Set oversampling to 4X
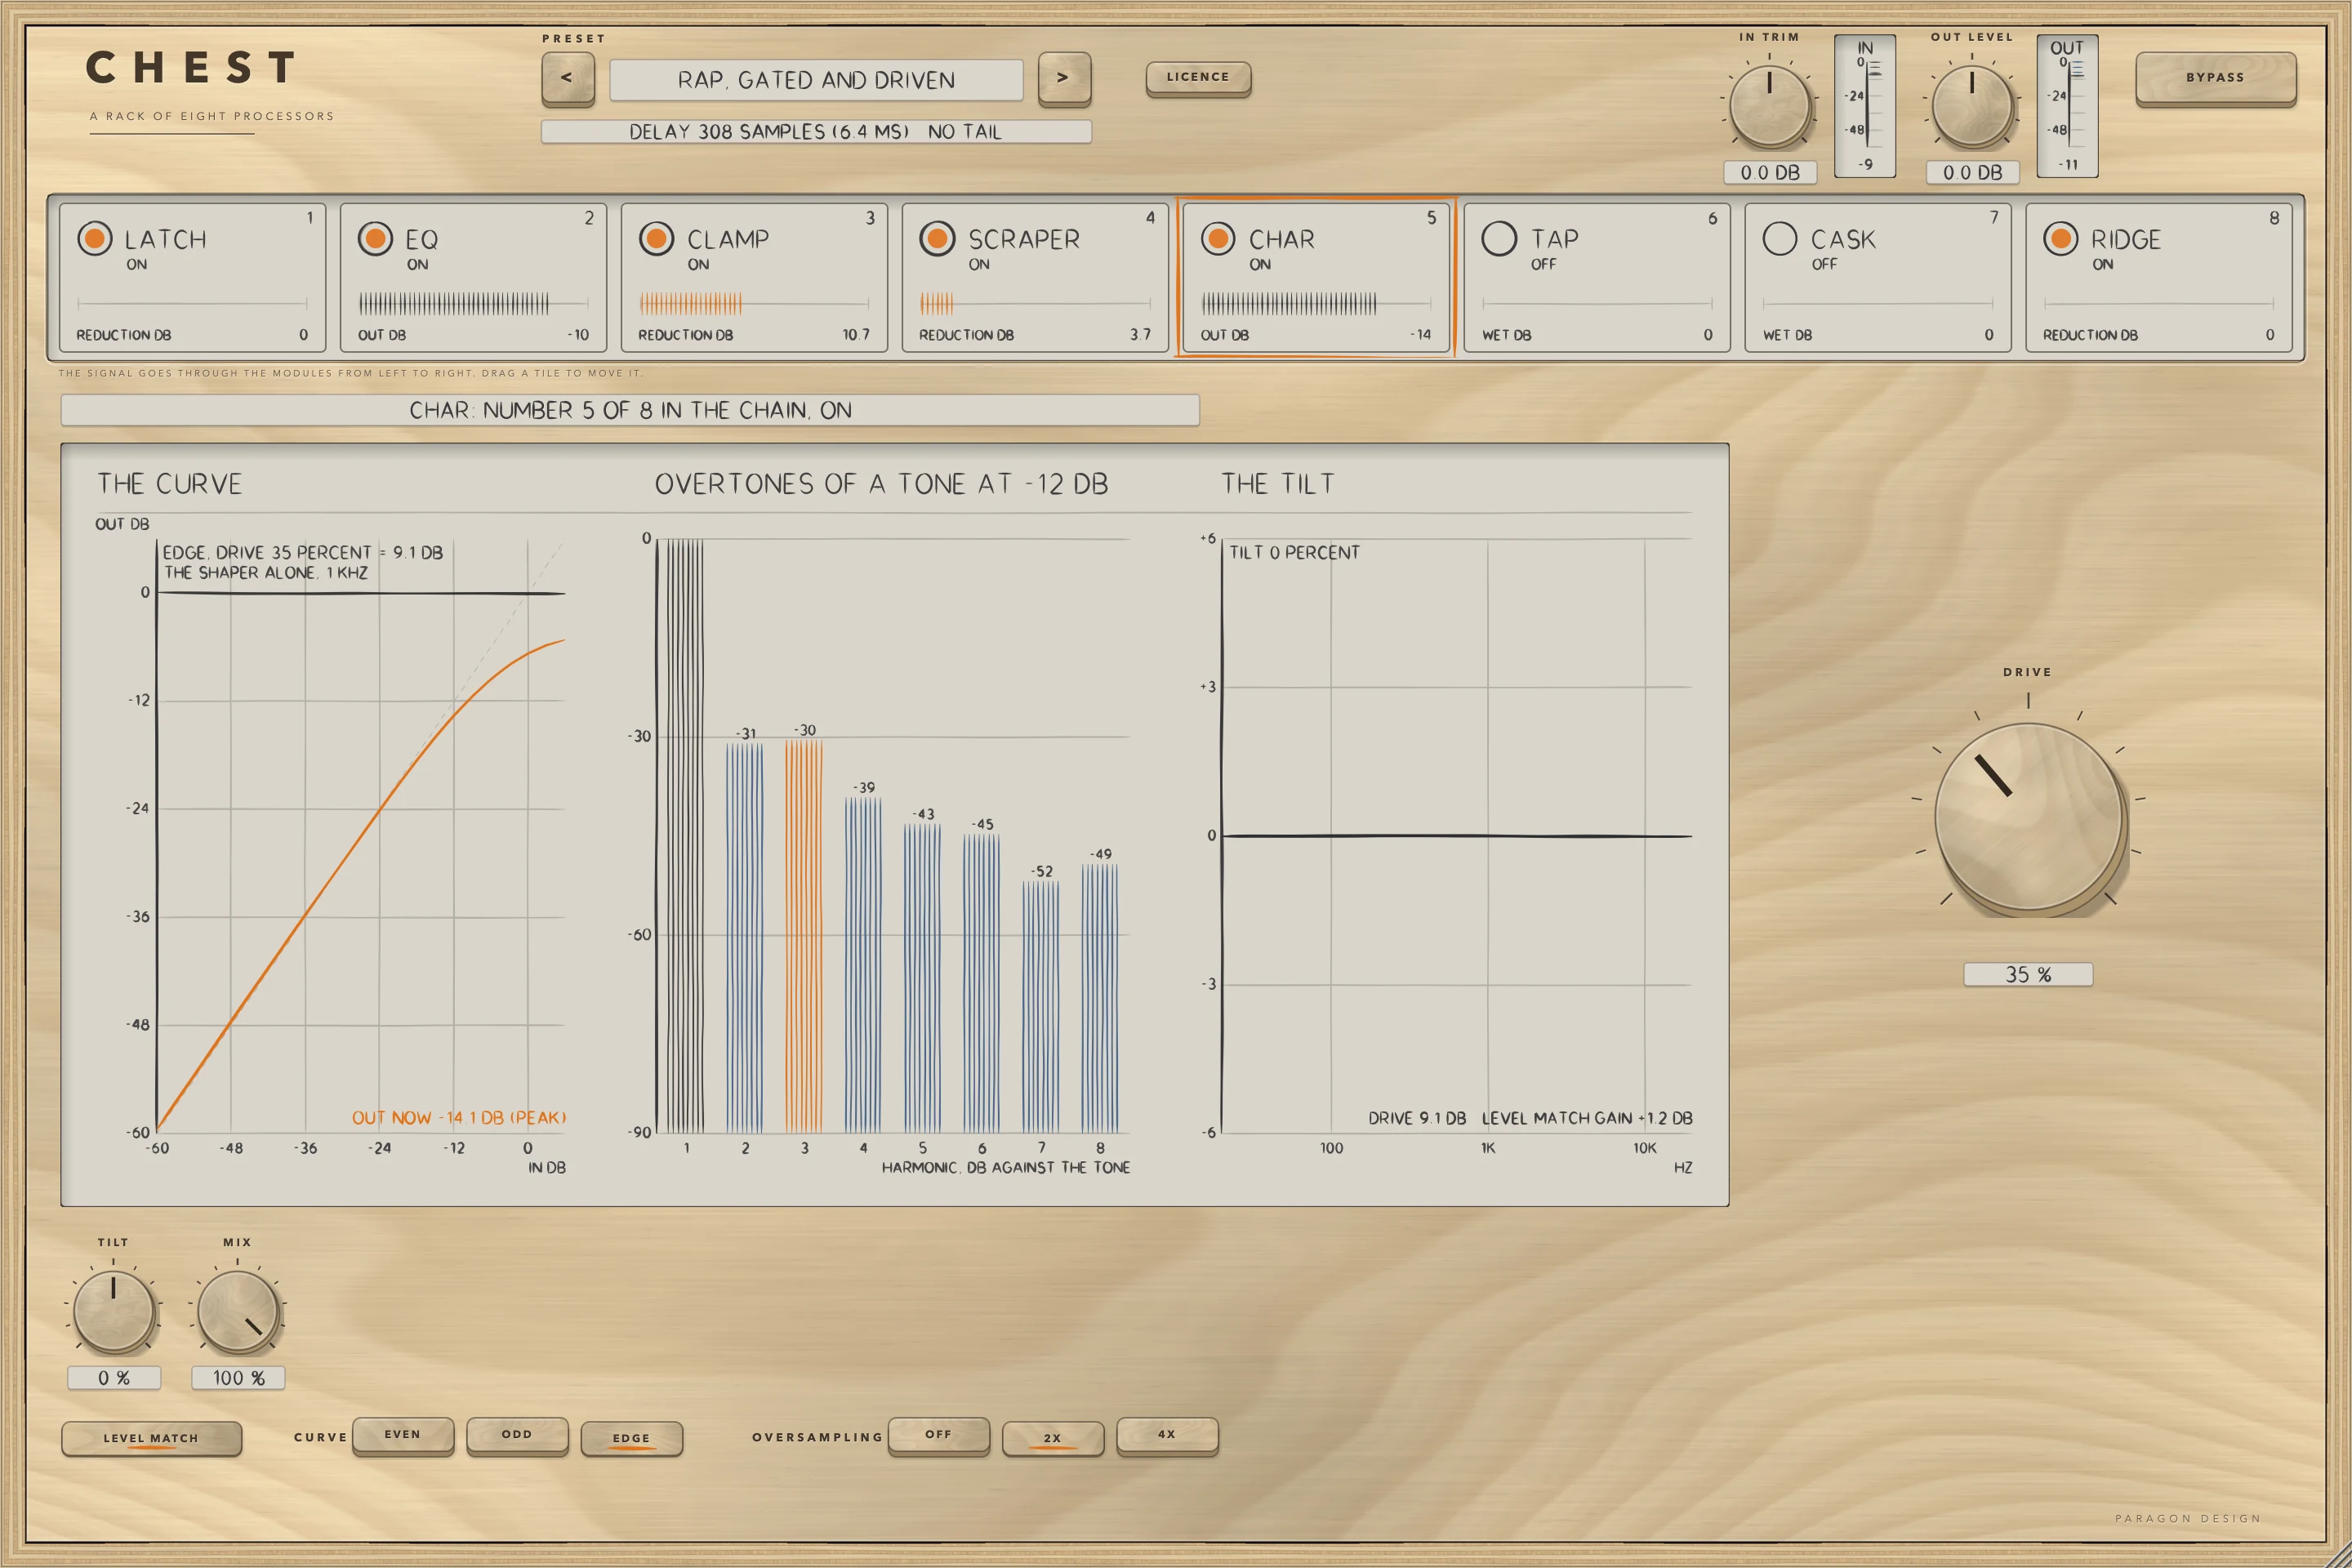This screenshot has width=2352, height=1568. point(1167,1435)
